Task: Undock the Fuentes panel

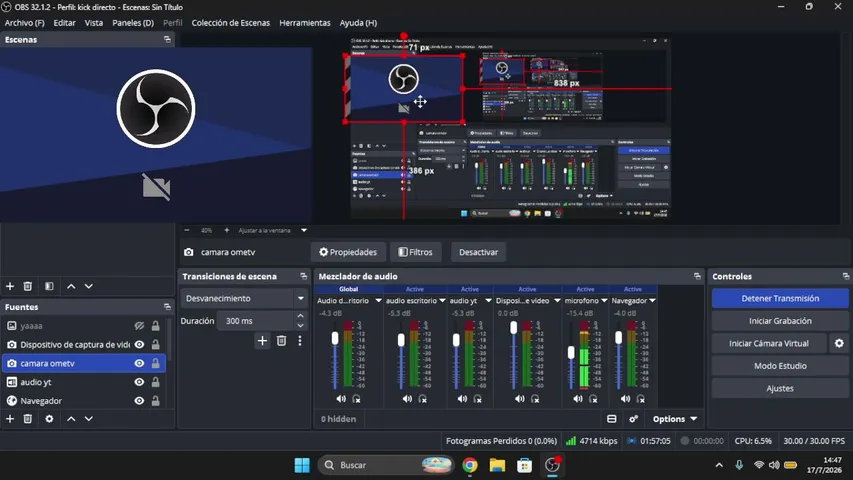Action: 167,306
